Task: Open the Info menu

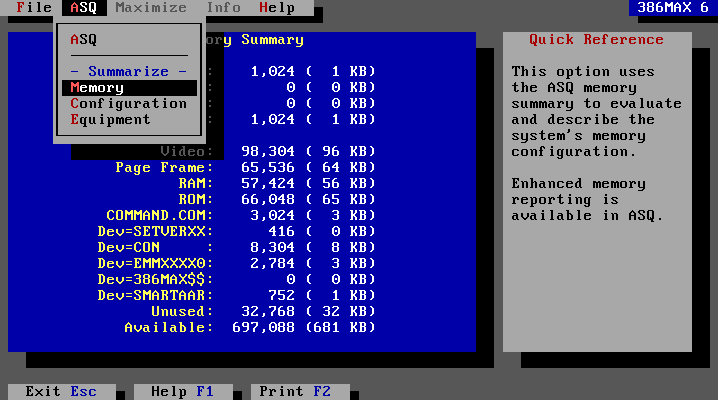Action: coord(223,8)
